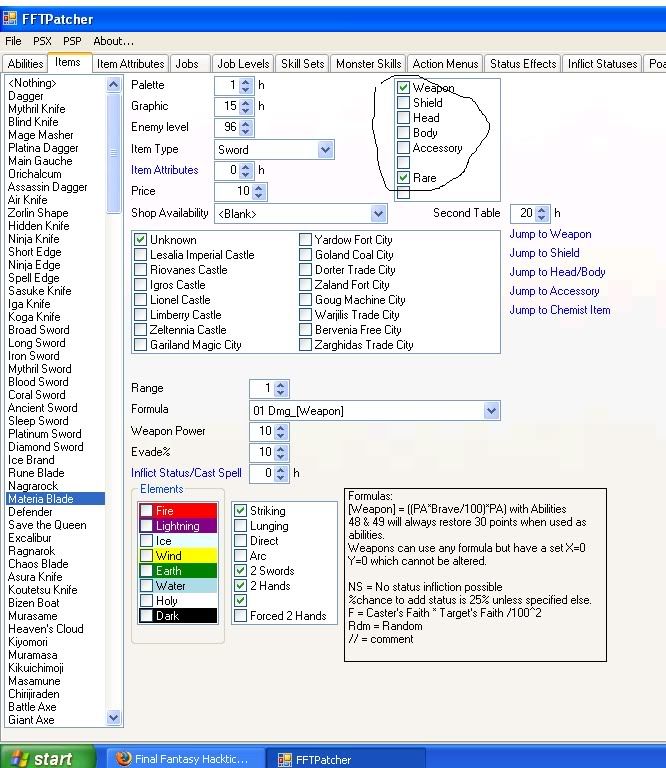Open the PSX menu

pyautogui.click(x=42, y=41)
